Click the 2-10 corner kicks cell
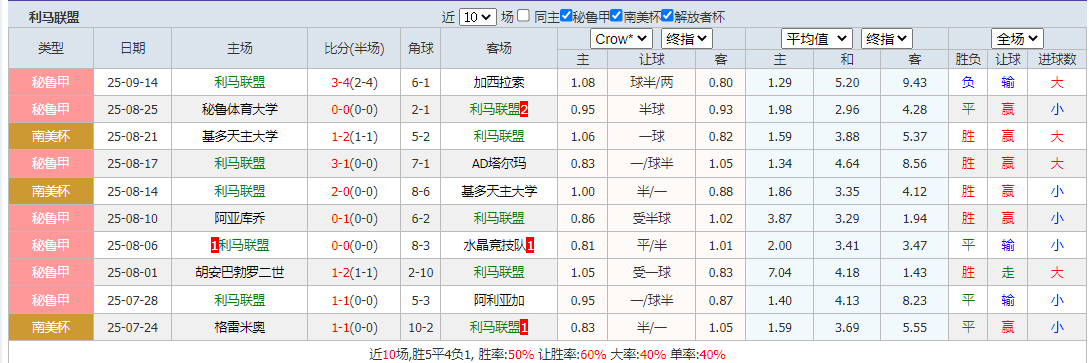 pos(421,273)
